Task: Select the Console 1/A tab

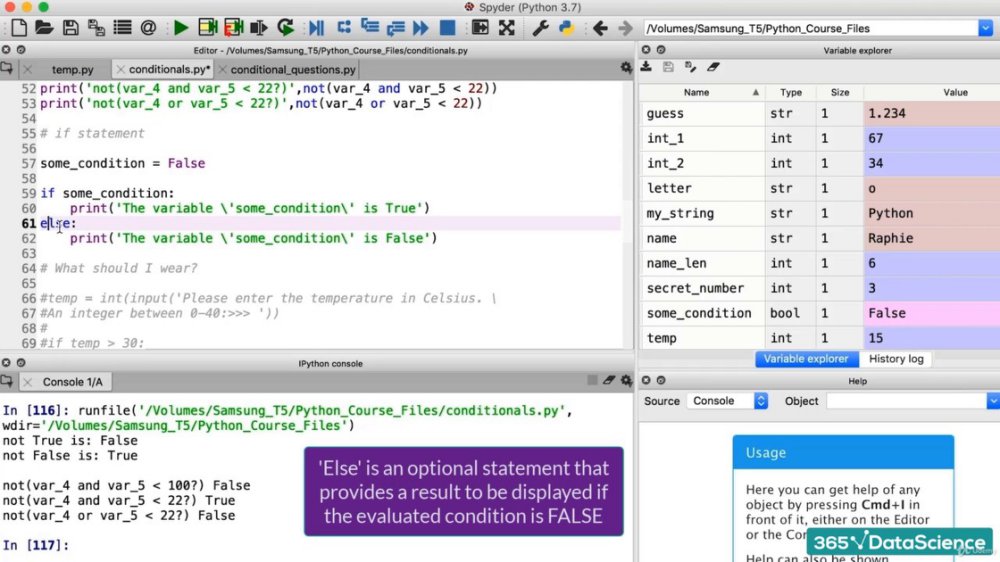Action: [72, 381]
